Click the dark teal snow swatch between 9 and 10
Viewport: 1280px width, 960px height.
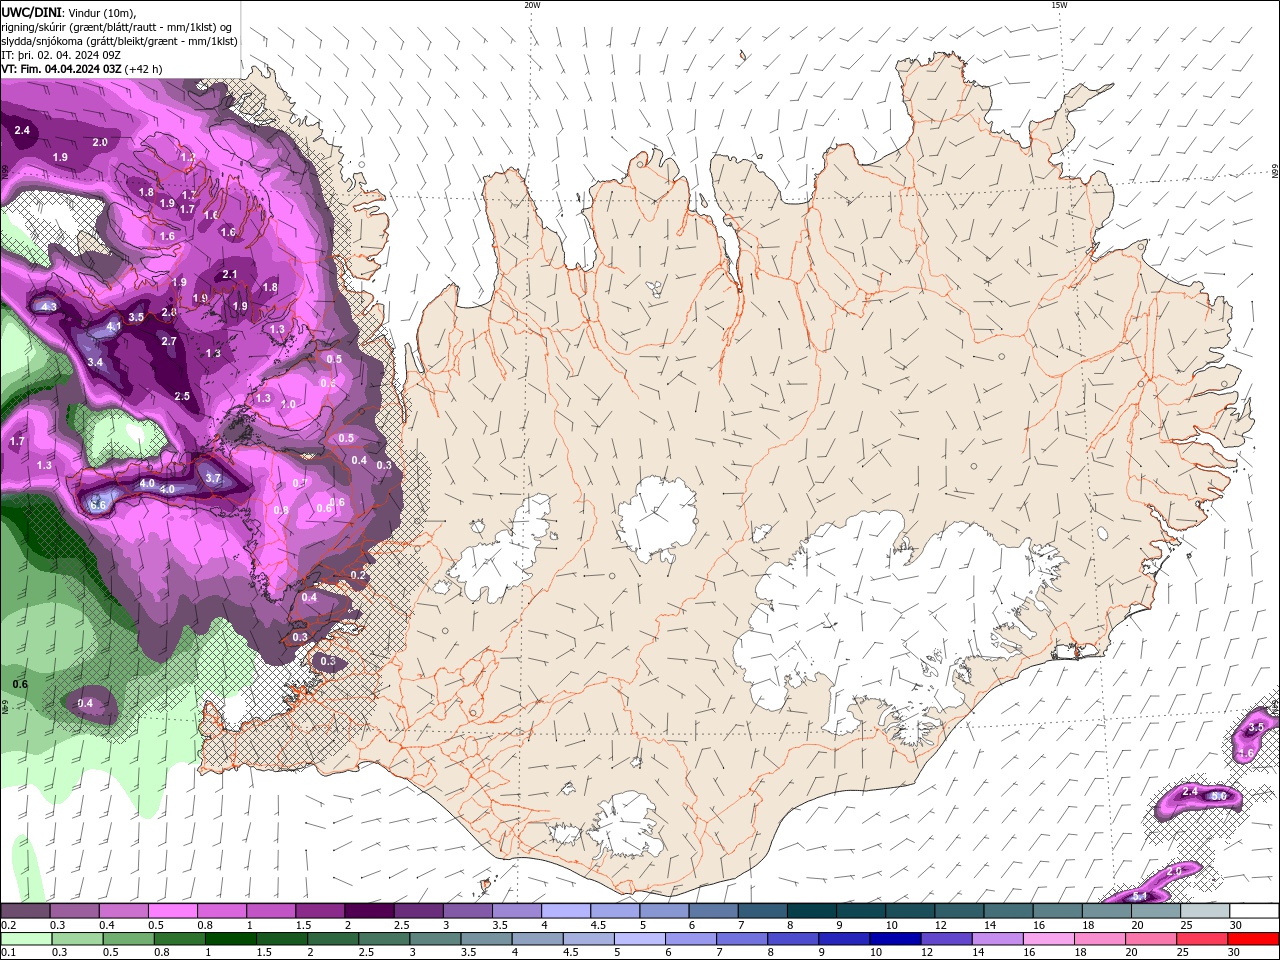coord(861,911)
